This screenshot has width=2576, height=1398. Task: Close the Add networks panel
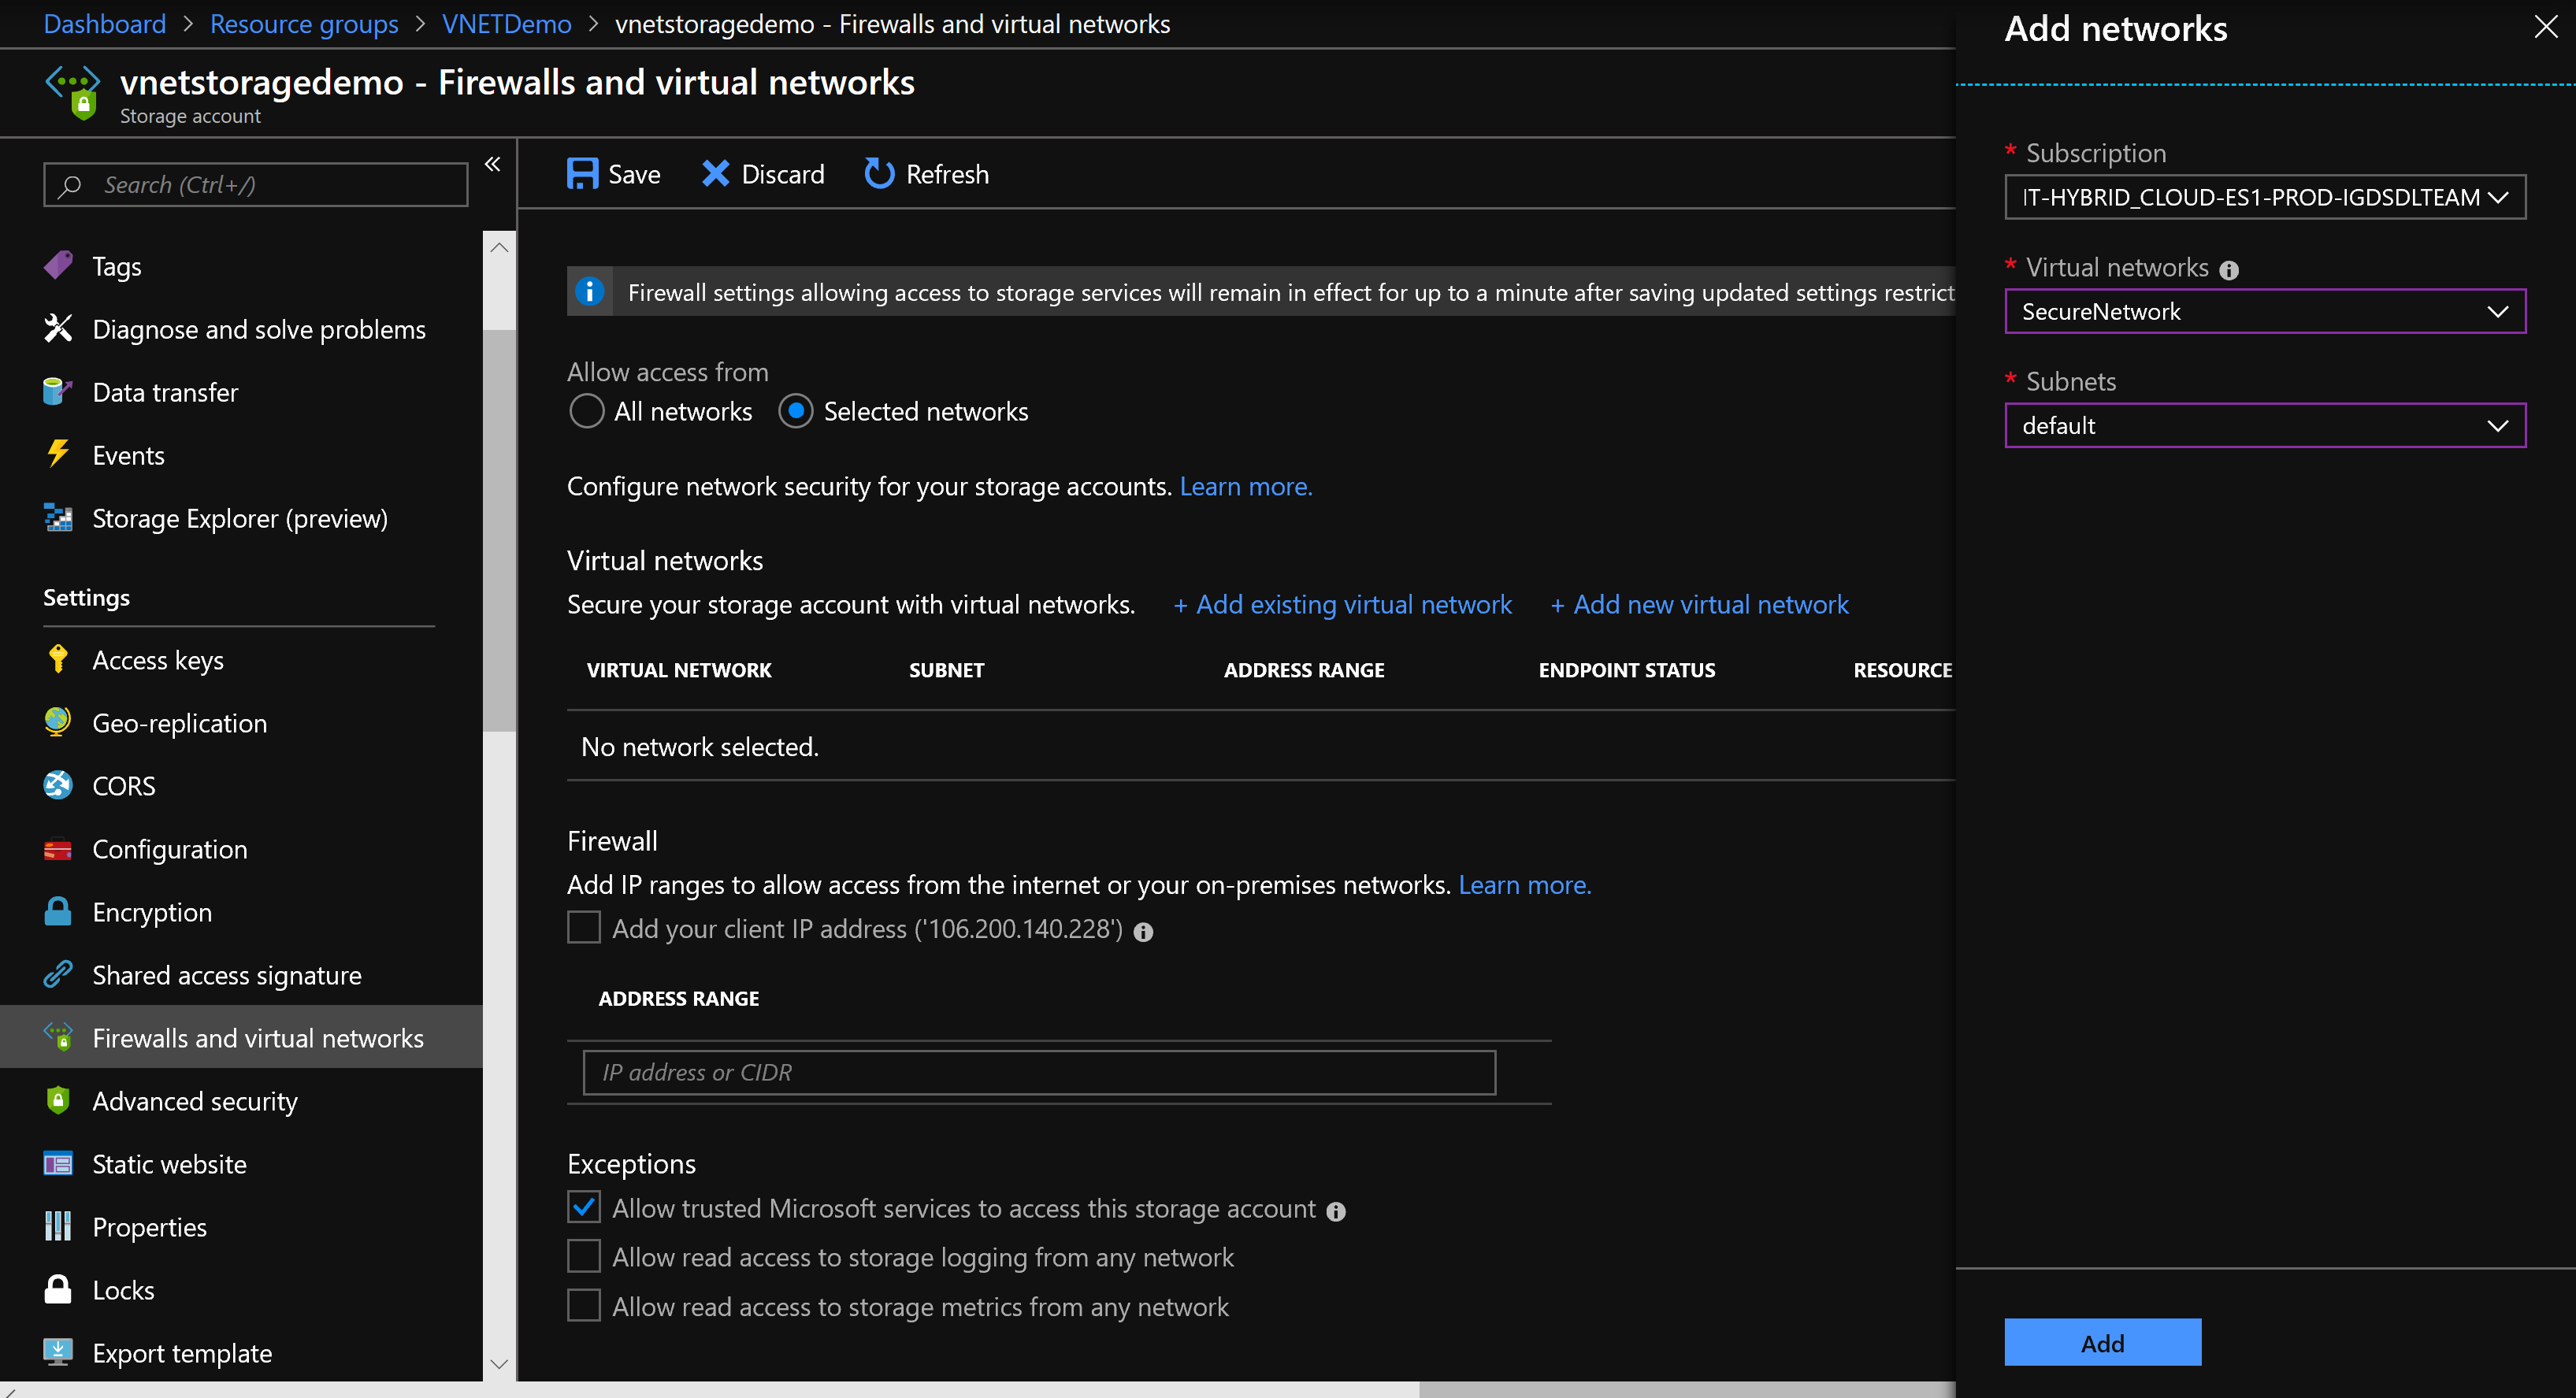click(2546, 27)
